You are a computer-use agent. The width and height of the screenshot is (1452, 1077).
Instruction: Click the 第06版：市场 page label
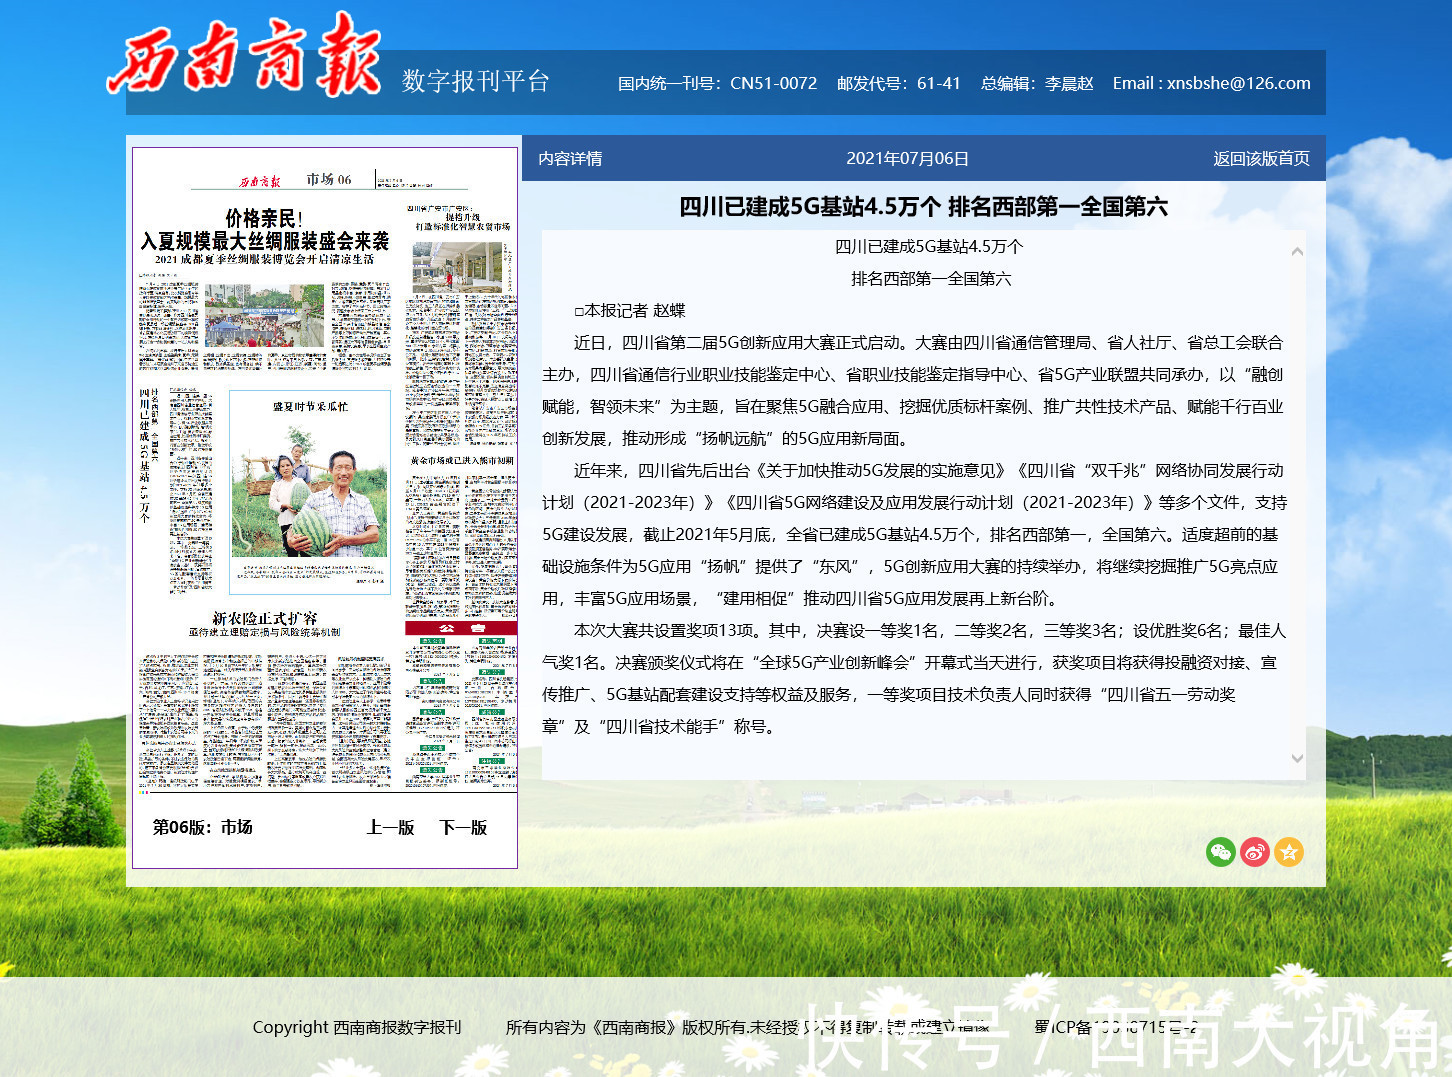coord(202,827)
